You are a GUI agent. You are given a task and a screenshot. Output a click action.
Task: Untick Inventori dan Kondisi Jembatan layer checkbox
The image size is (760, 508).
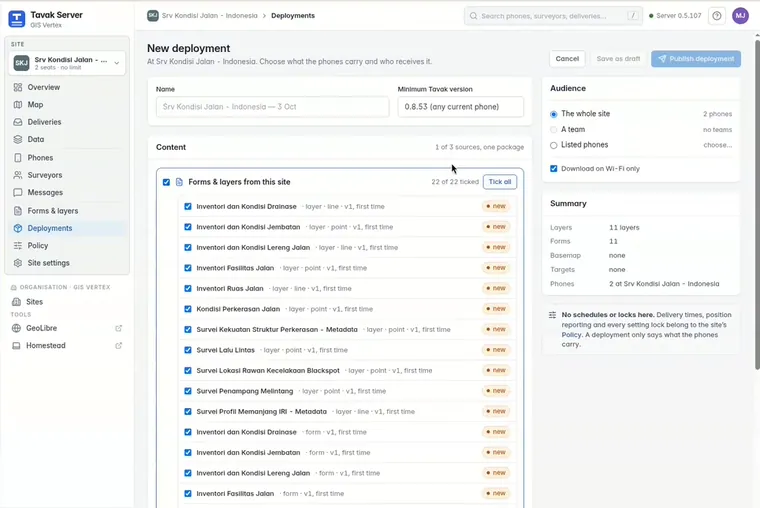188,227
